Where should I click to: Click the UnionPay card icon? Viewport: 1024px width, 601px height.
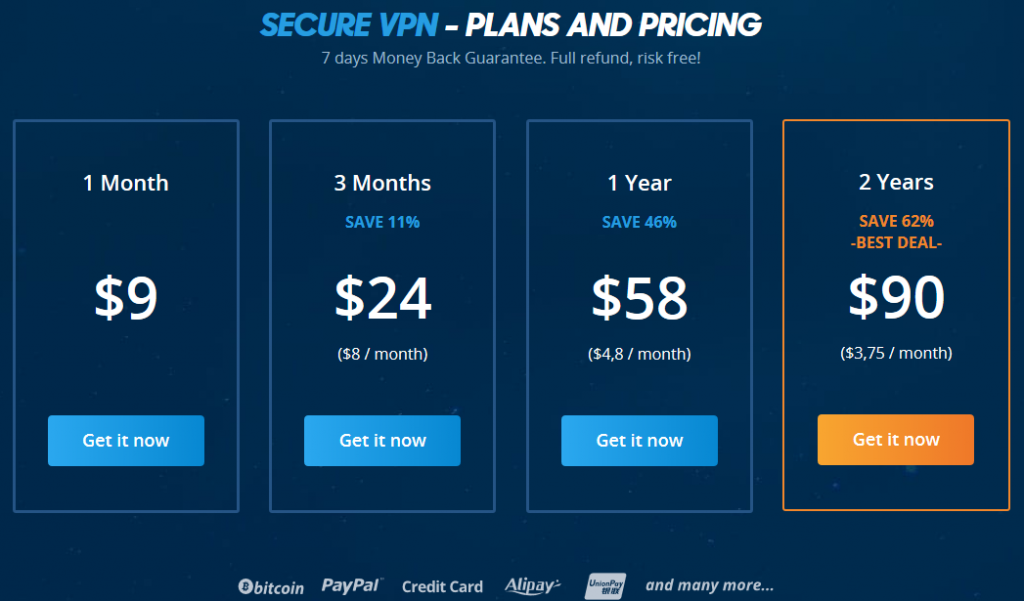click(x=605, y=586)
